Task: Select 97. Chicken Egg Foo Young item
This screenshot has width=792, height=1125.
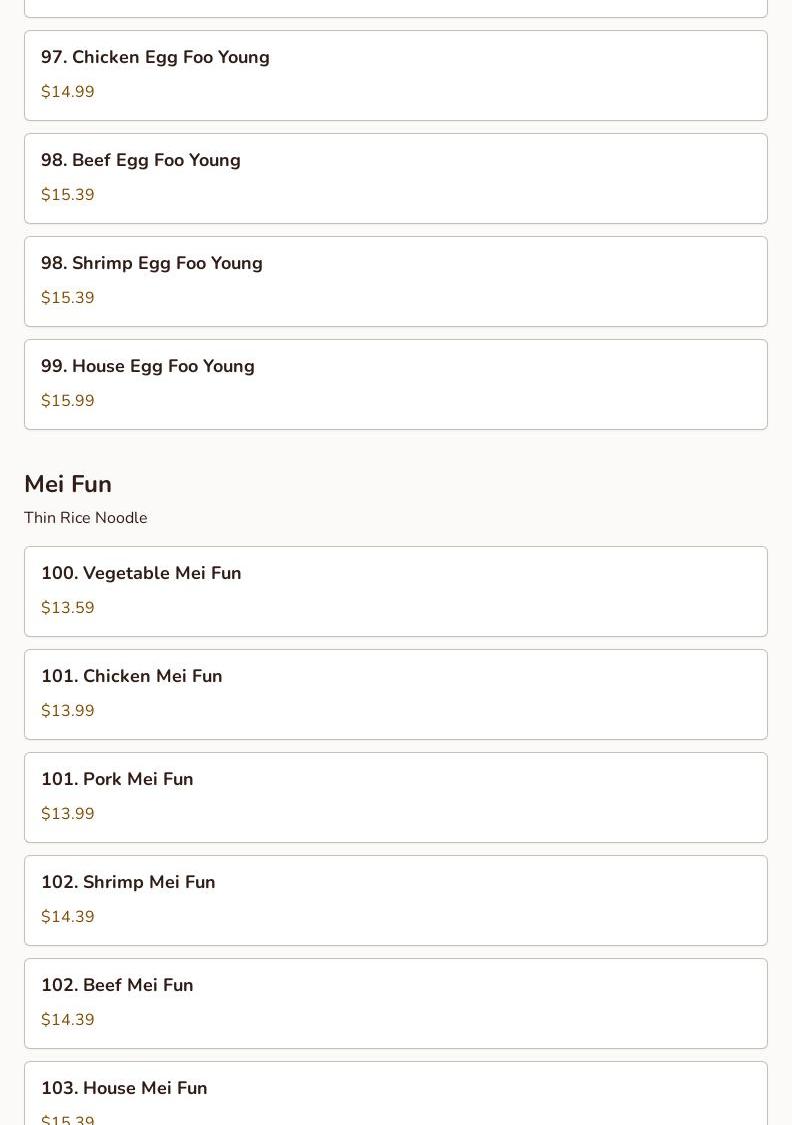Action: pos(396,75)
